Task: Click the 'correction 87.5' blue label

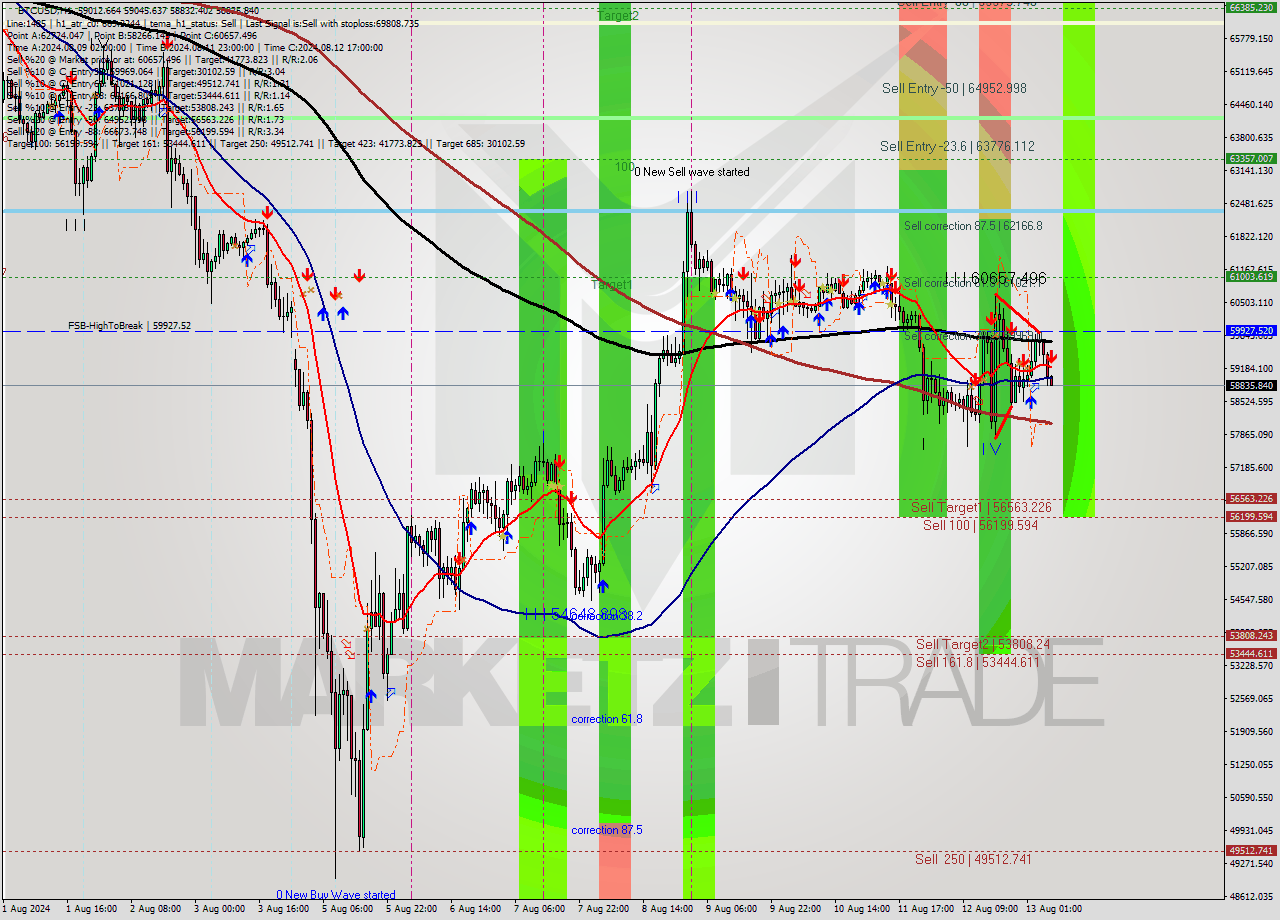Action: pyautogui.click(x=607, y=830)
